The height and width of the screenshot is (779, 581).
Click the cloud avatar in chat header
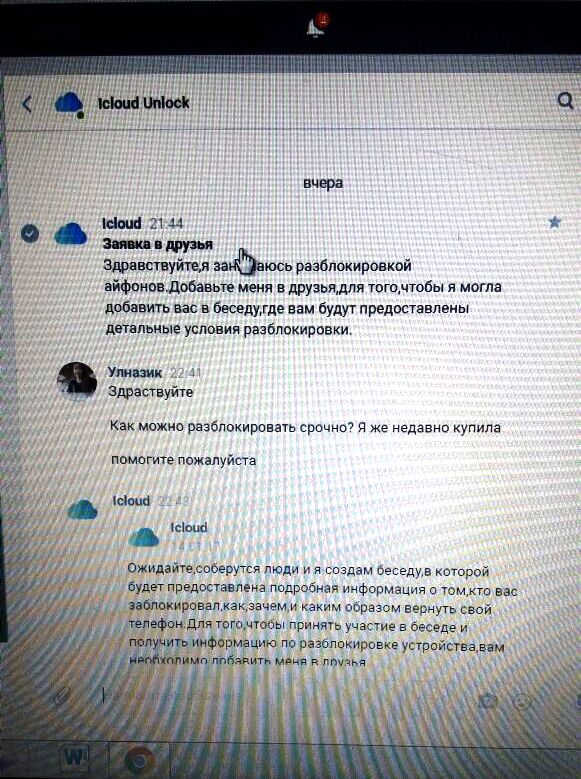click(x=69, y=104)
